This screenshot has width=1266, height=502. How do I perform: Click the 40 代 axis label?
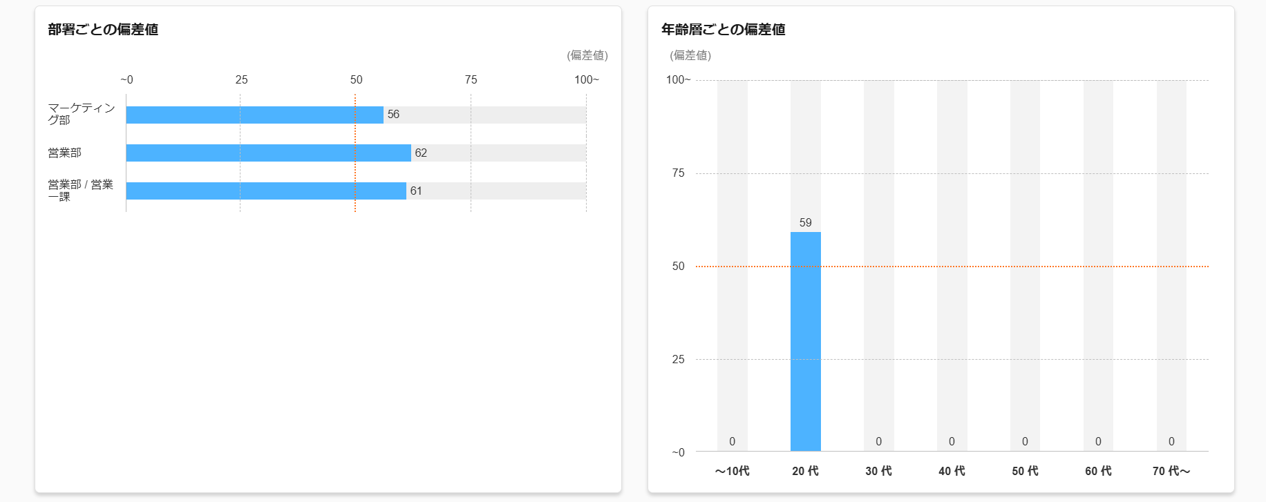pyautogui.click(x=952, y=471)
